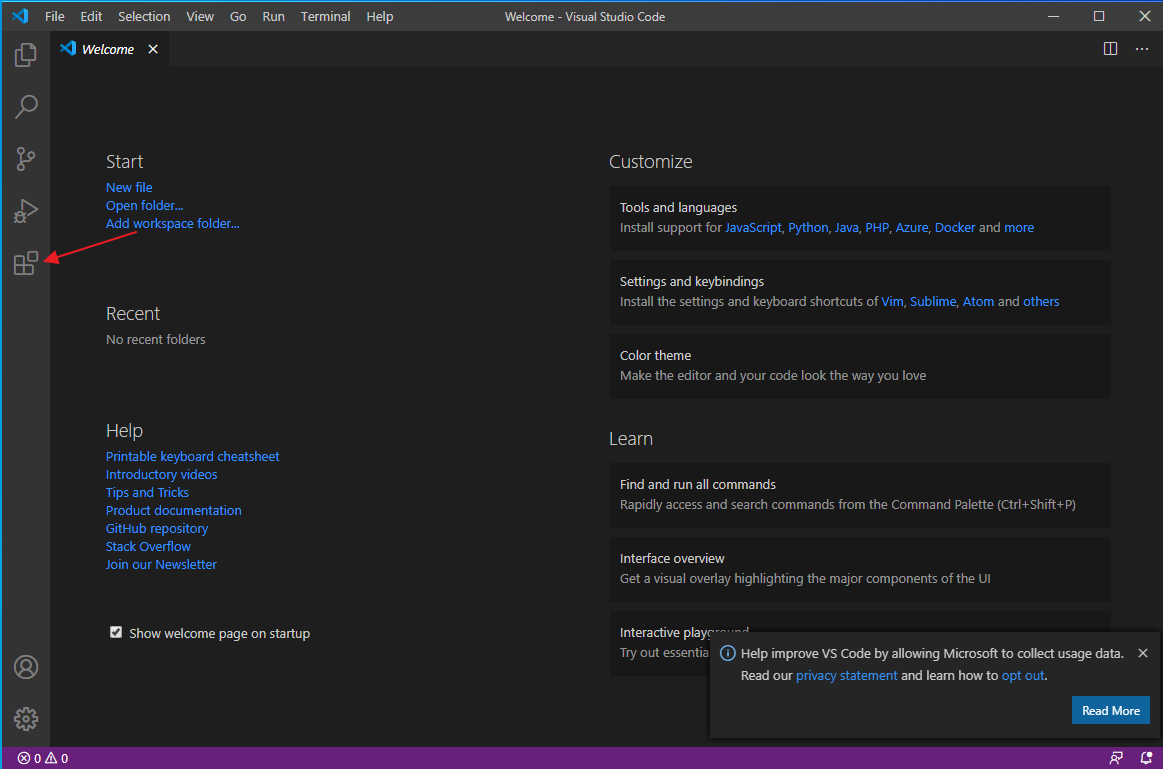Install Sublime keybindings link
Screen dimensions: 1163x769
coord(933,302)
